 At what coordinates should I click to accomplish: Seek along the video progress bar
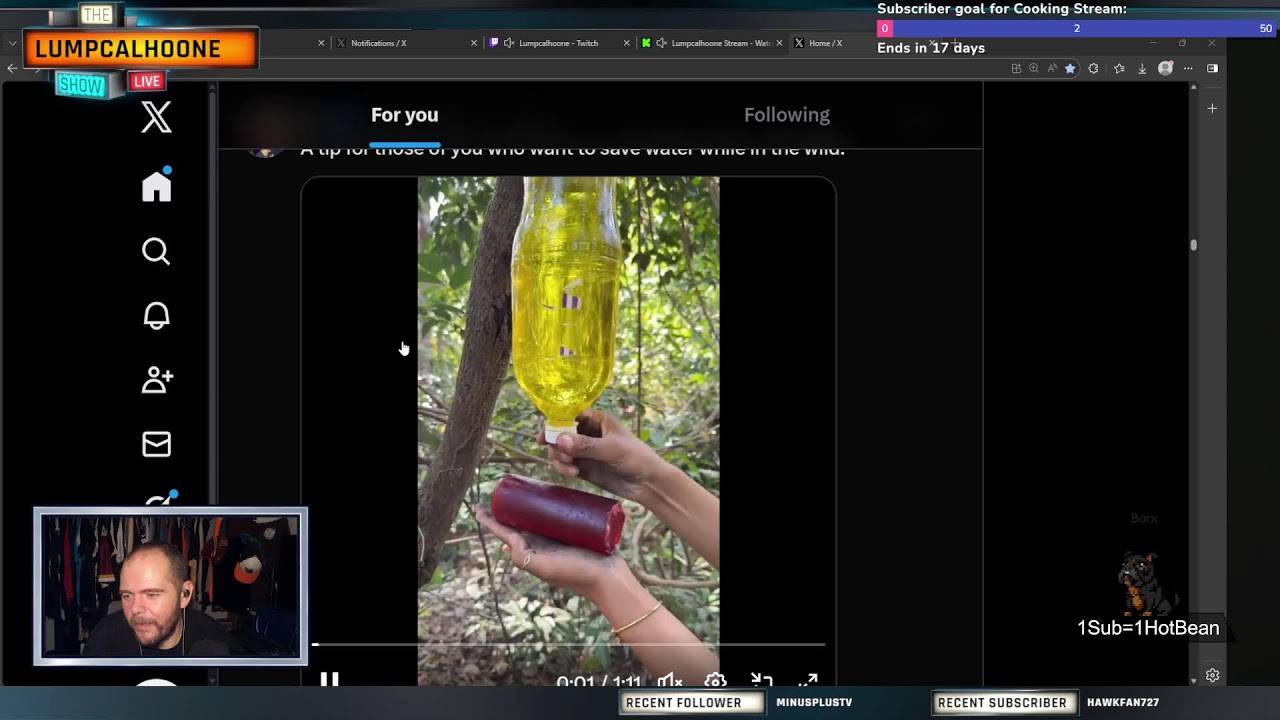pyautogui.click(x=568, y=645)
